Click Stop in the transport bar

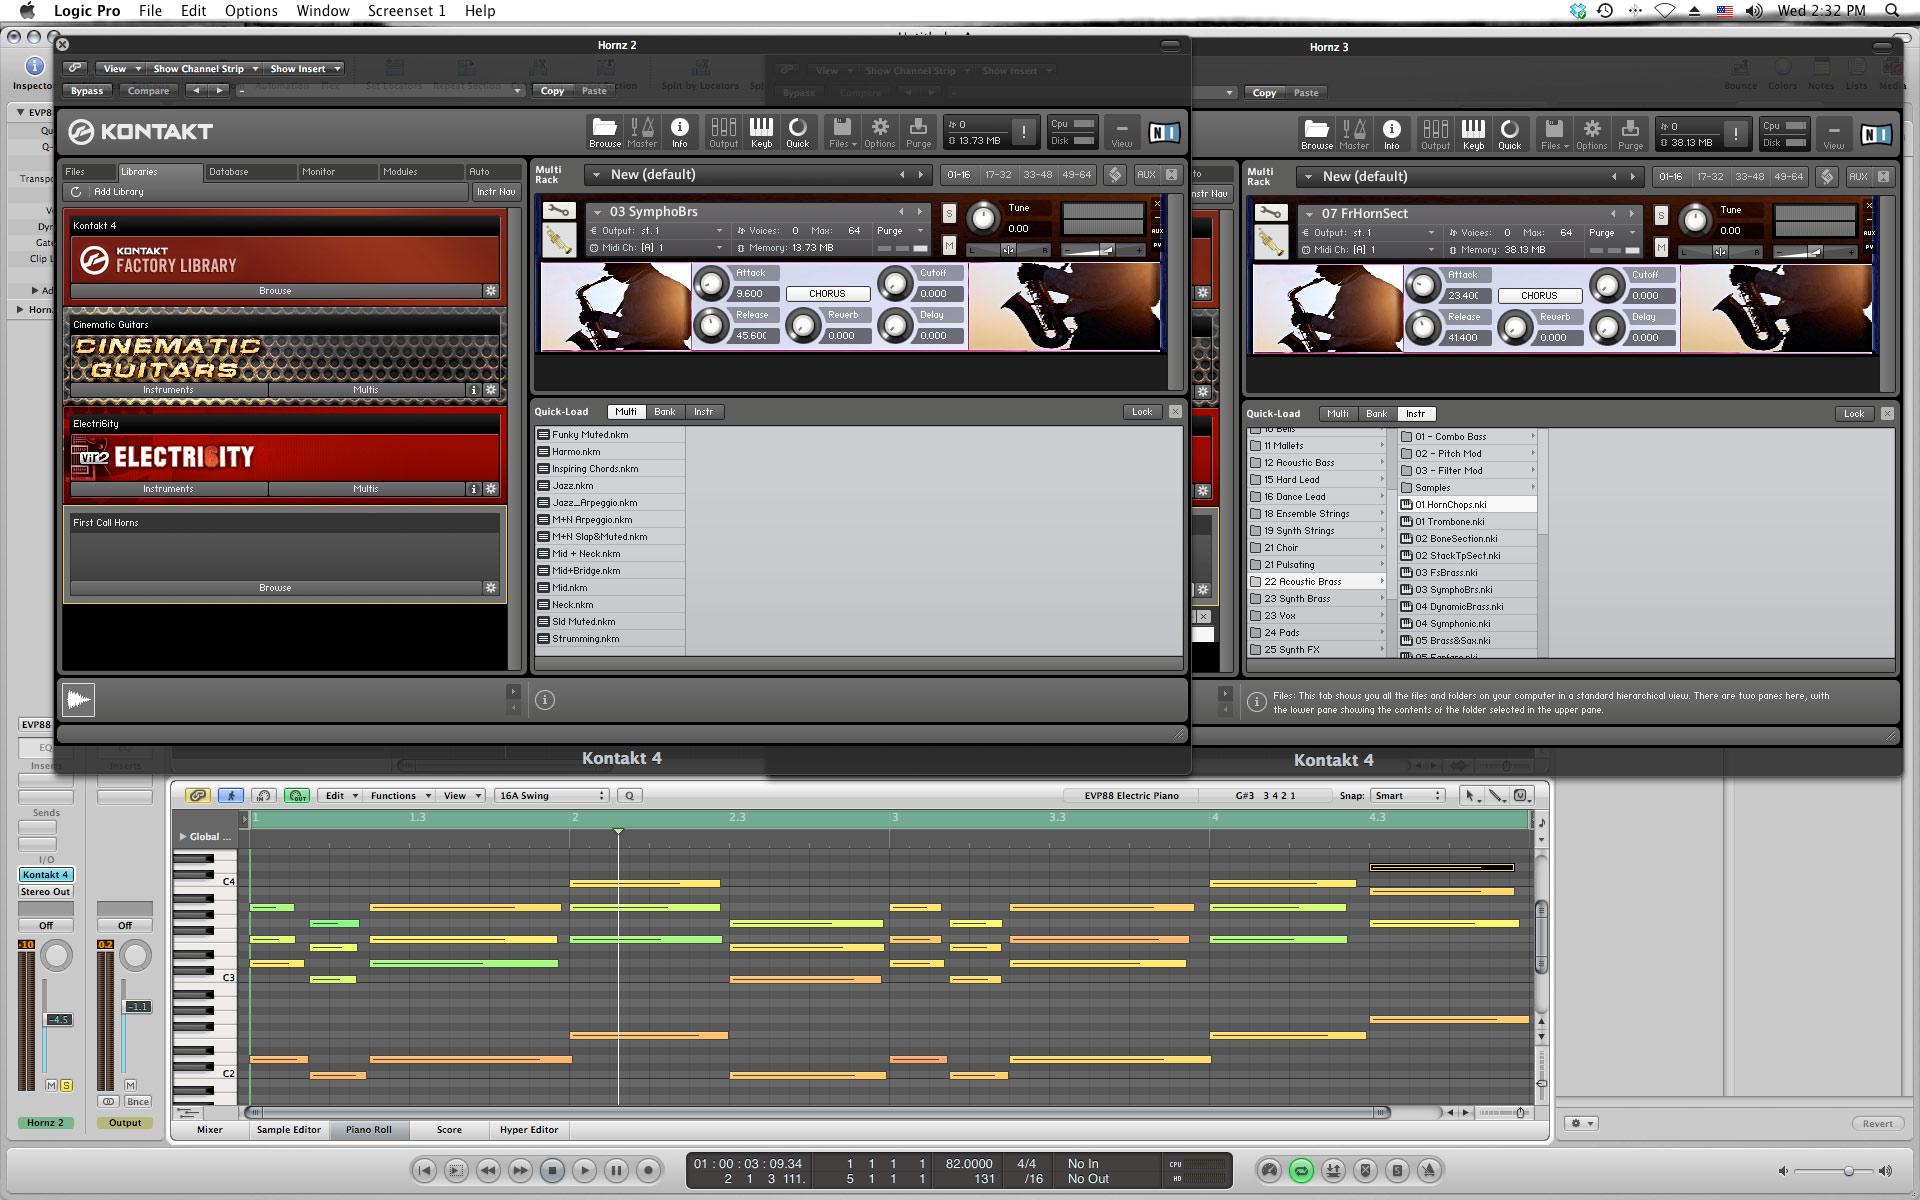[552, 1170]
